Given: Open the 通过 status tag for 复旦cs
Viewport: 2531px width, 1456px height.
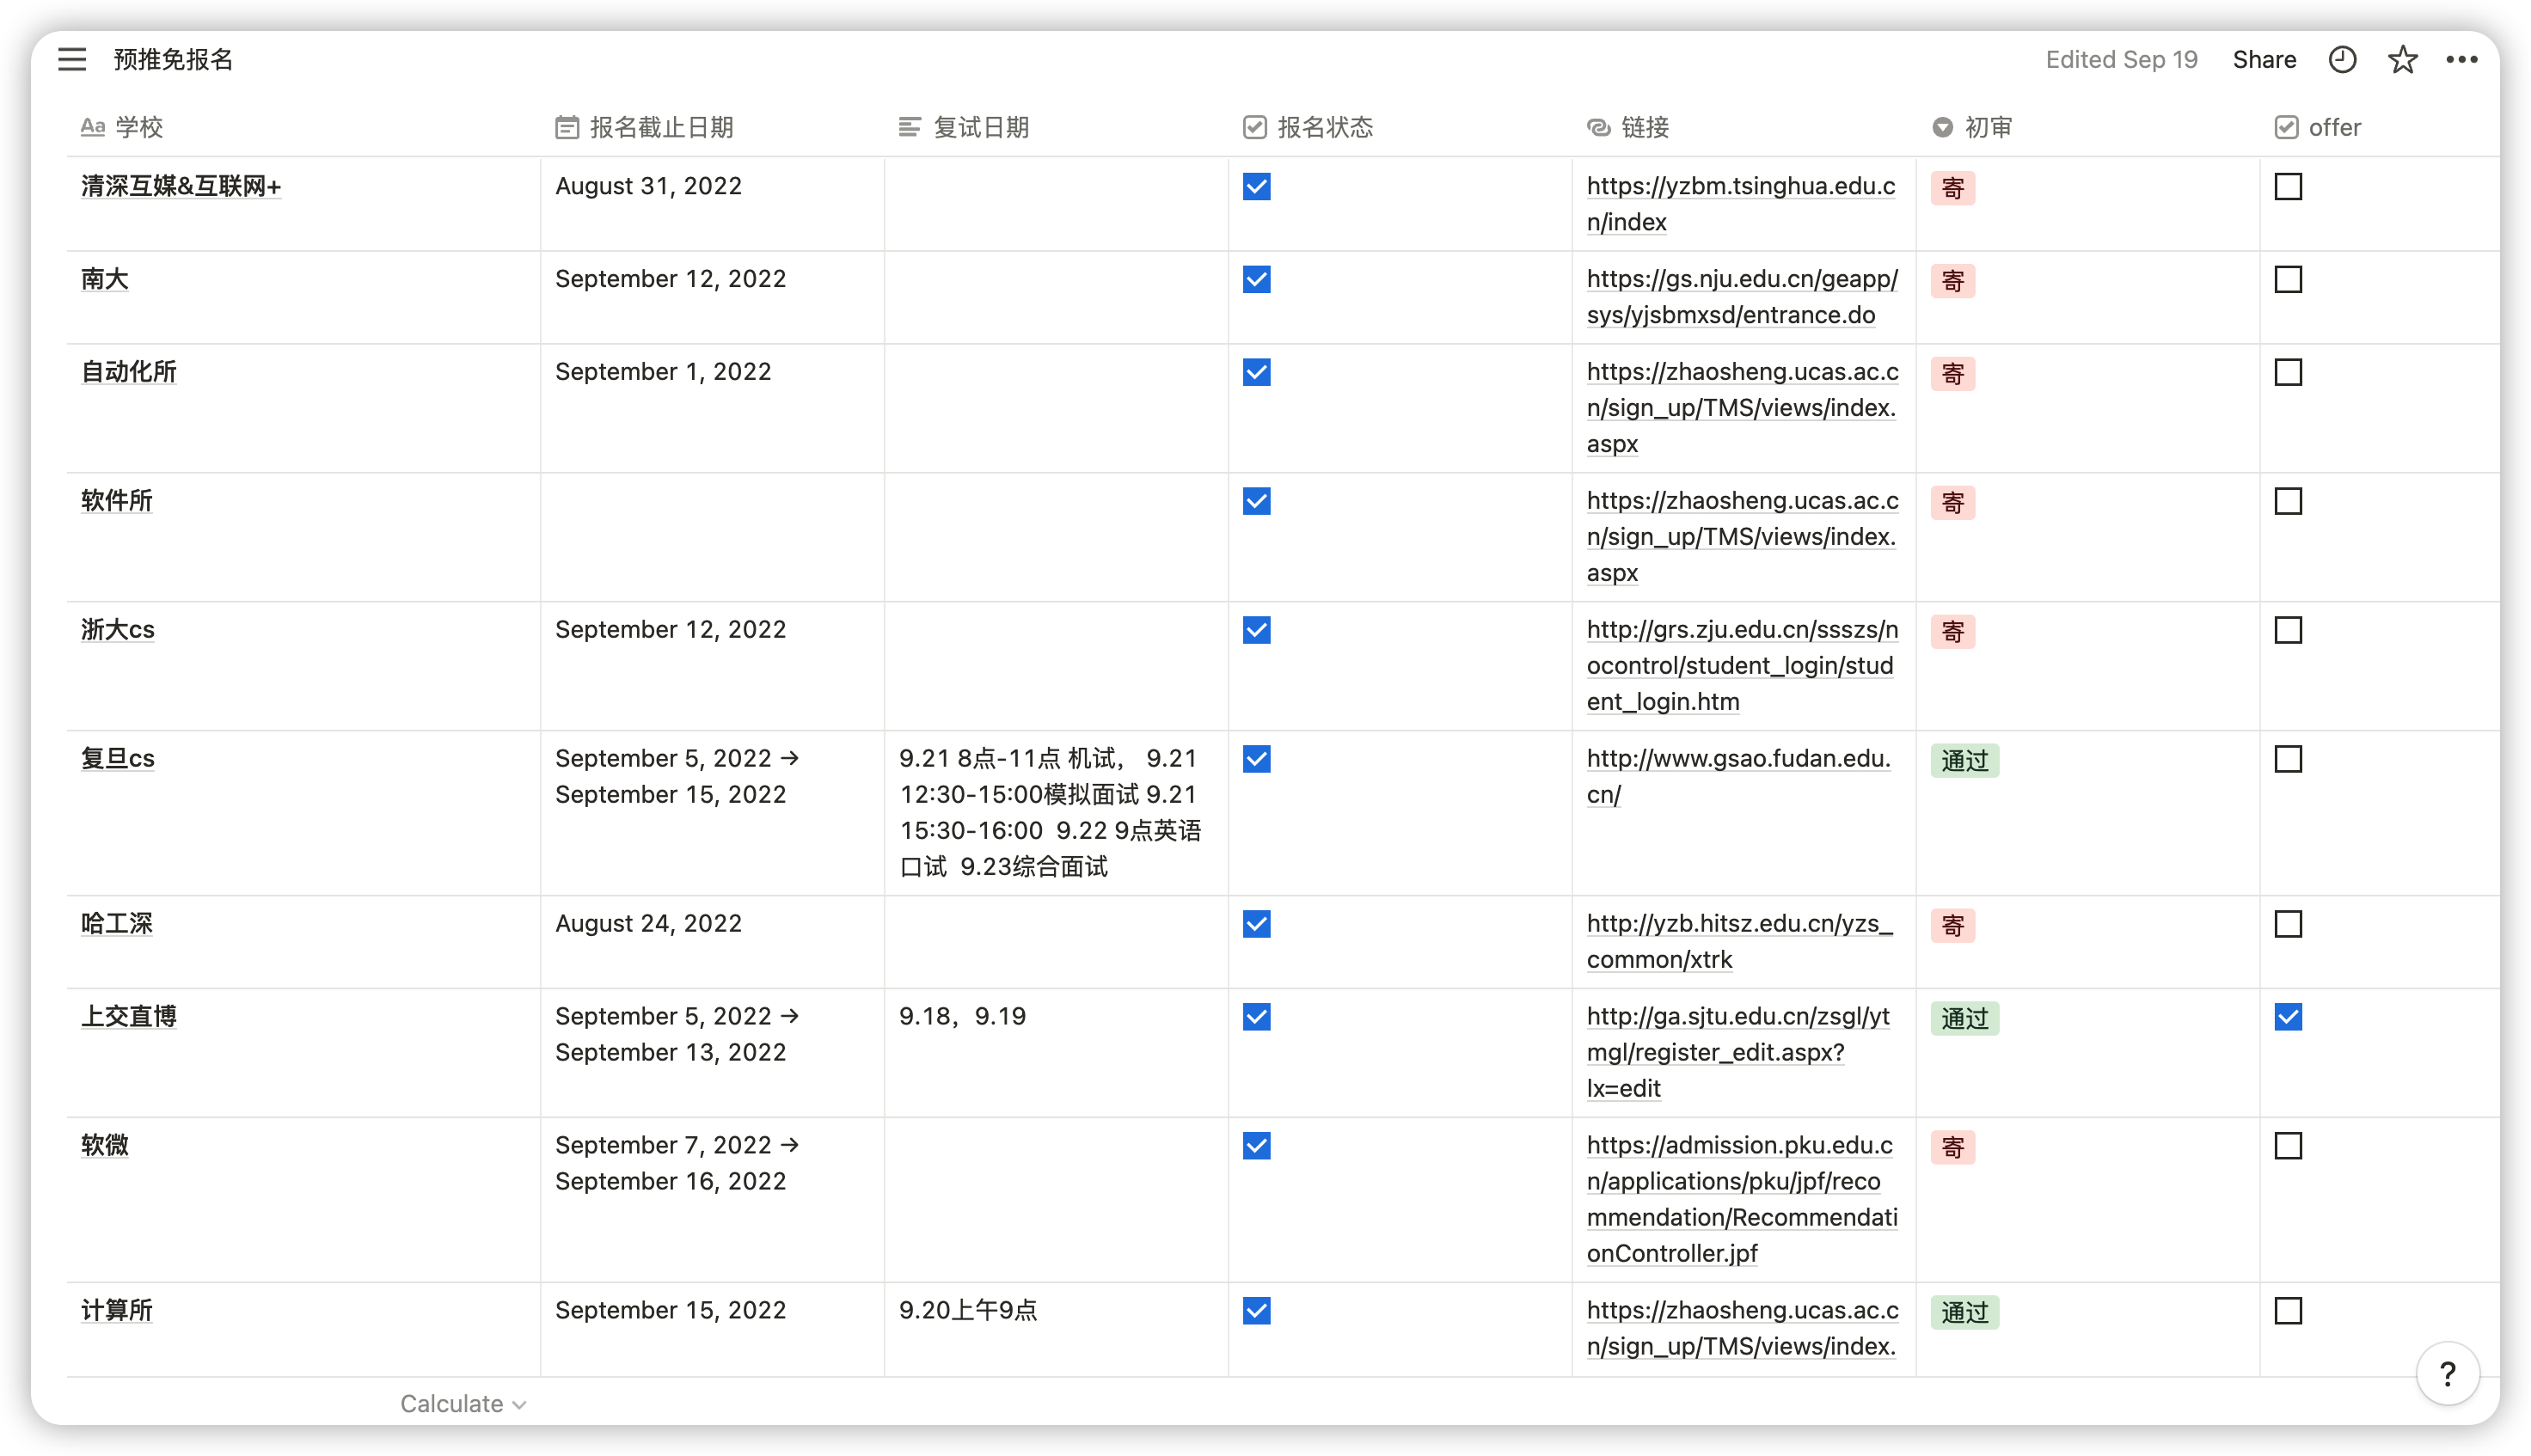Looking at the screenshot, I should point(1964,761).
